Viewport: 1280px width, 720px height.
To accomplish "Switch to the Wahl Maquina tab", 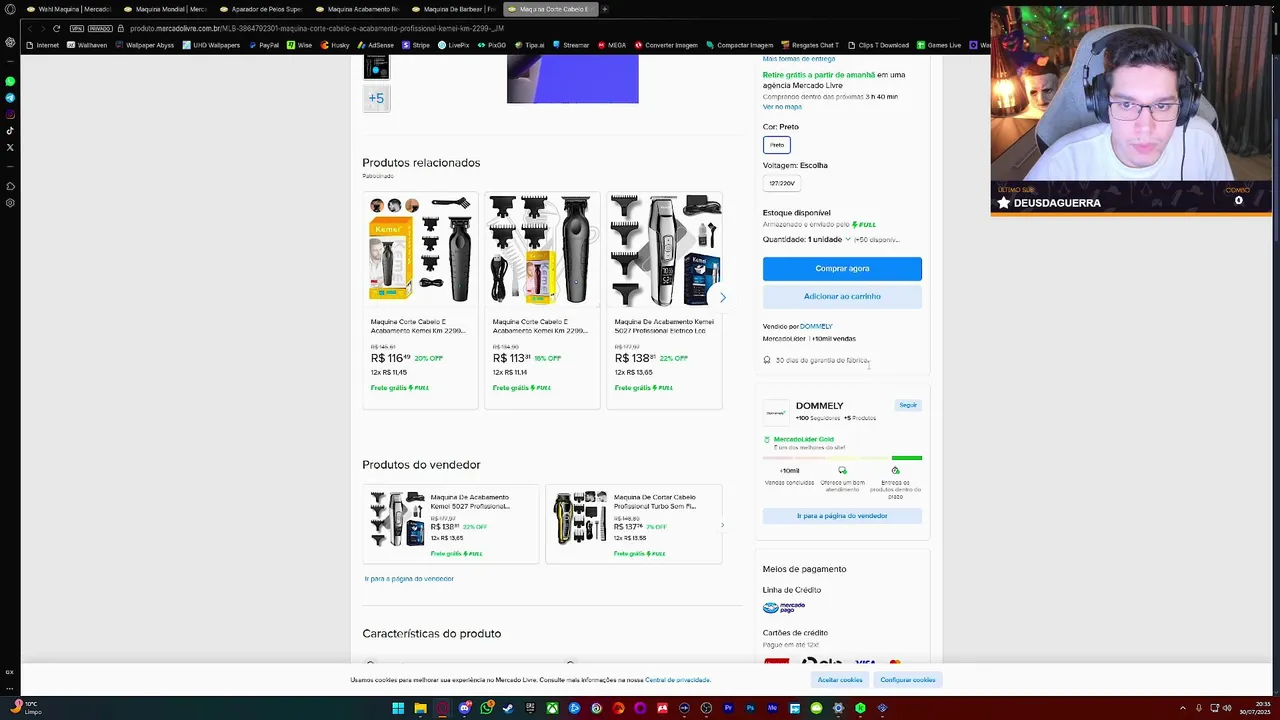I will click(x=70, y=9).
